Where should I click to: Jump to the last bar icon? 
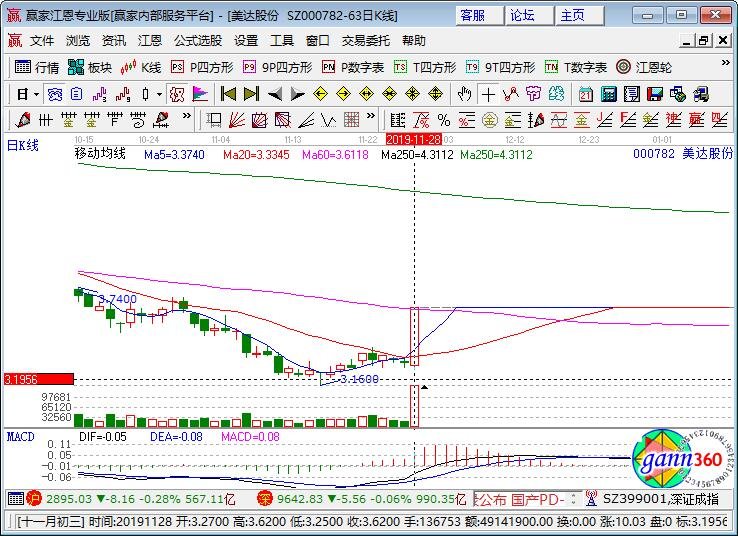point(251,95)
